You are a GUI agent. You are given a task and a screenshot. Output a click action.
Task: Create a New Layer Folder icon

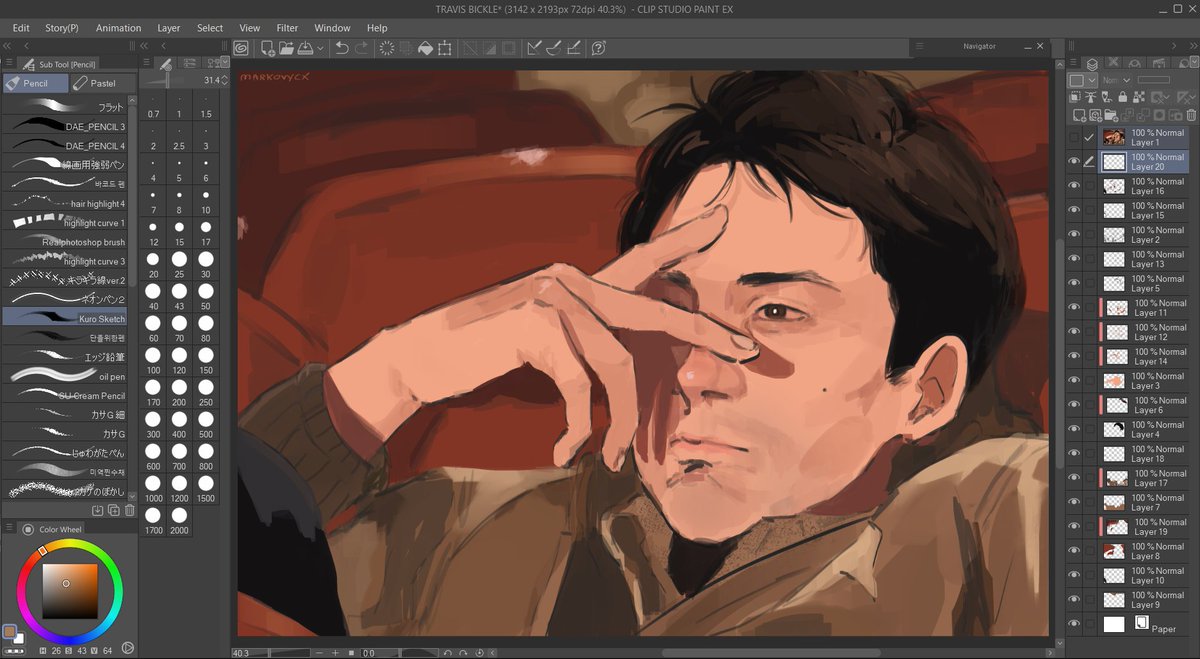(1111, 116)
